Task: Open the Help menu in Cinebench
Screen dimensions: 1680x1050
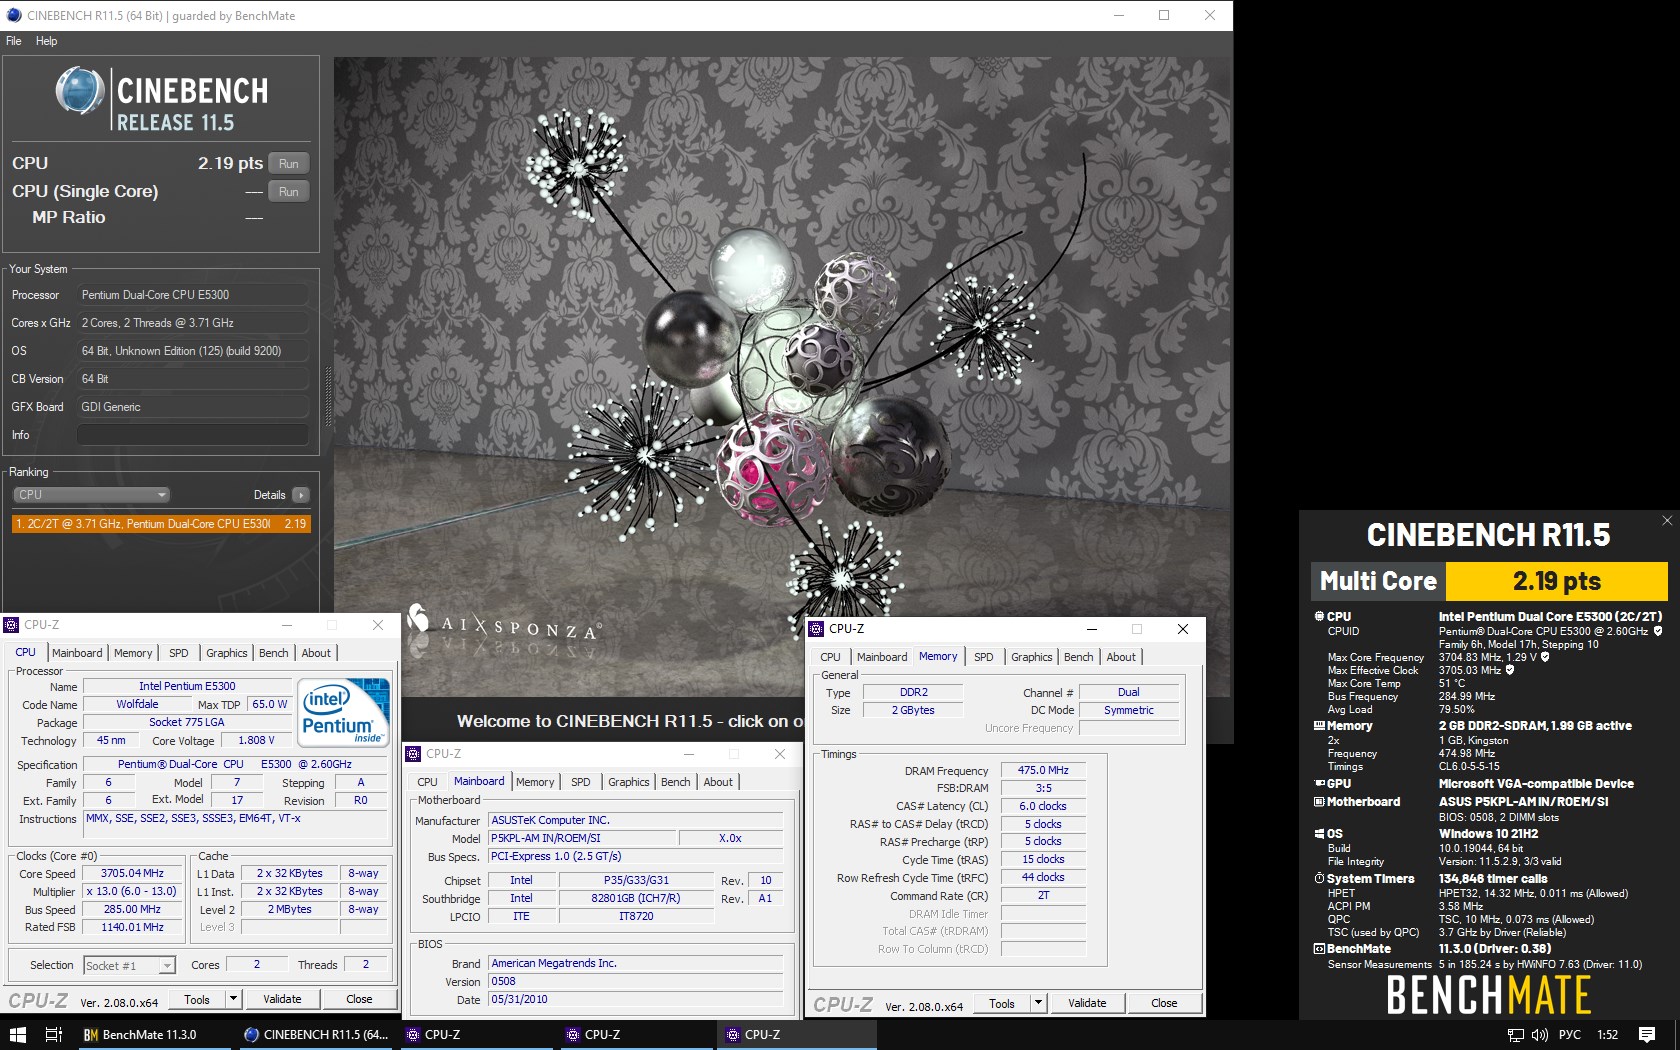Action: tap(46, 41)
